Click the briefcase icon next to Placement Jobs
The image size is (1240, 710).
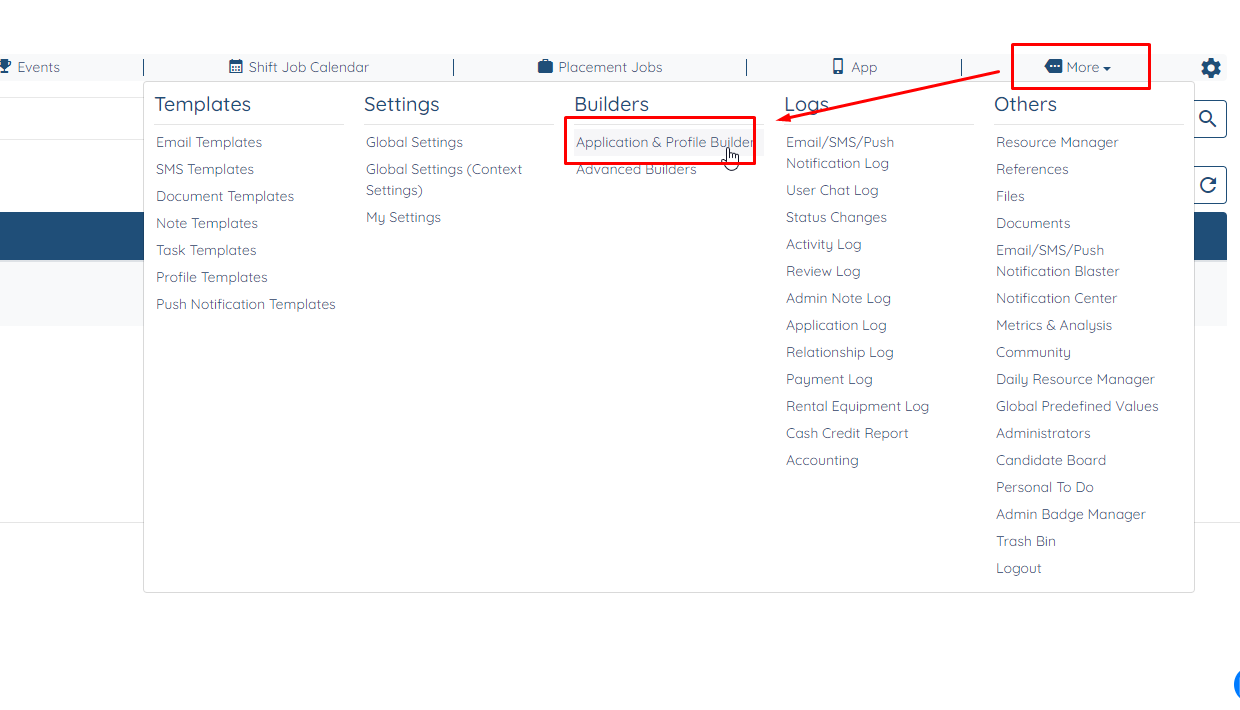click(545, 66)
